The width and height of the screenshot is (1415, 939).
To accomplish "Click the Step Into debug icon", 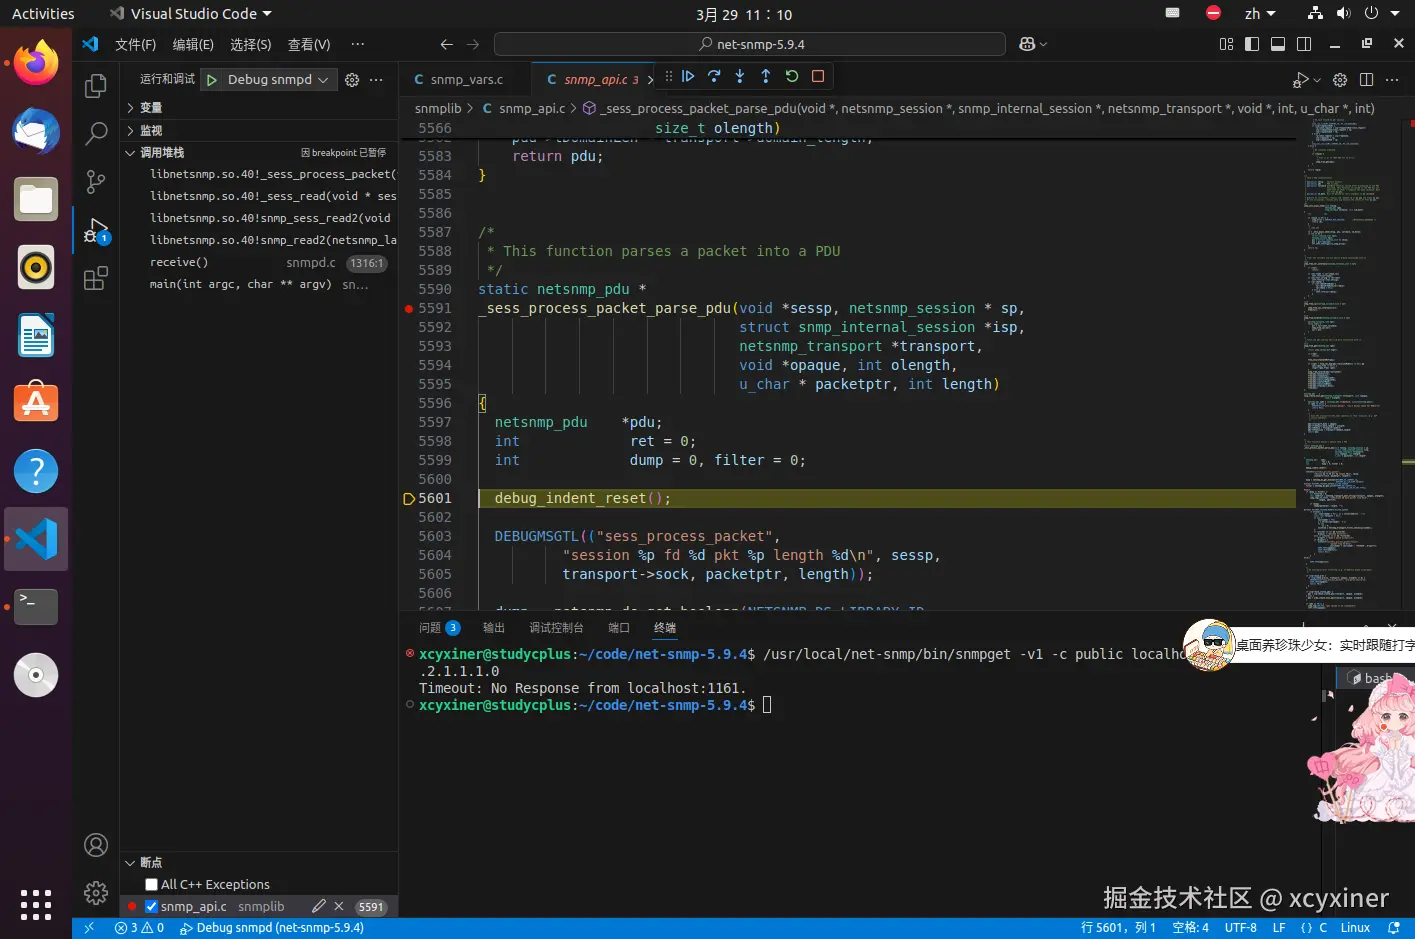I will [740, 76].
